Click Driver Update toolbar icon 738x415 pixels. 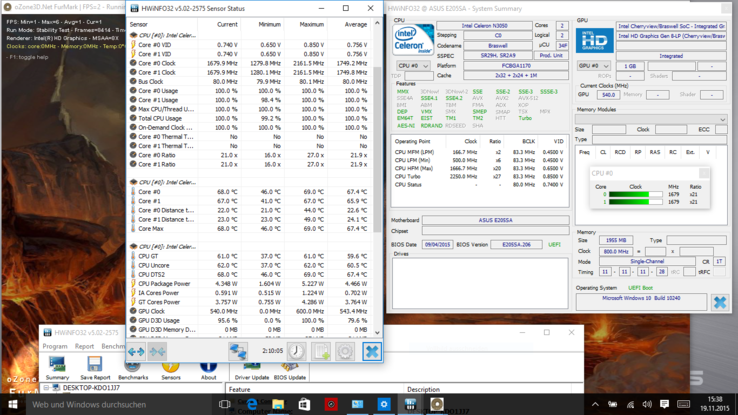252,371
